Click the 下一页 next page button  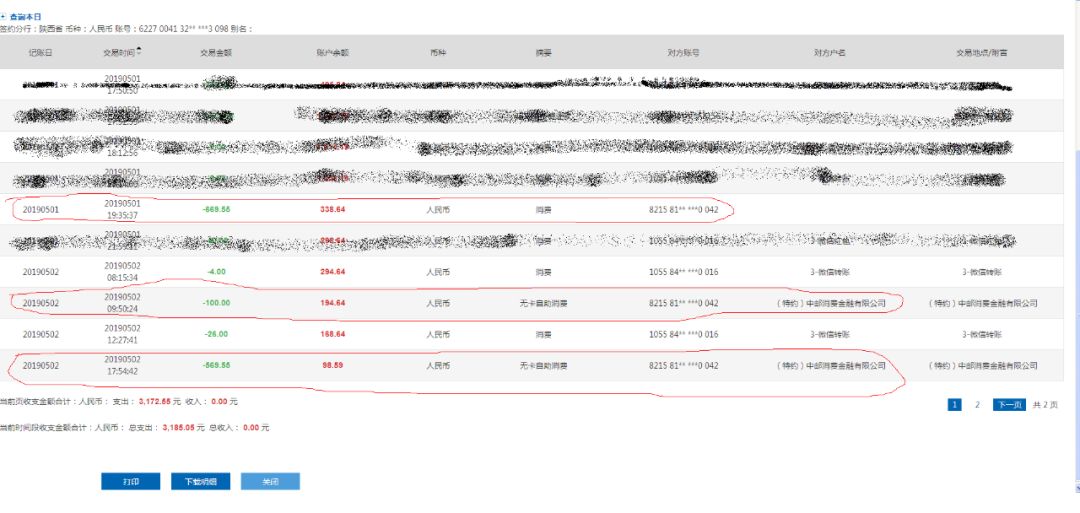pyautogui.click(x=1009, y=405)
